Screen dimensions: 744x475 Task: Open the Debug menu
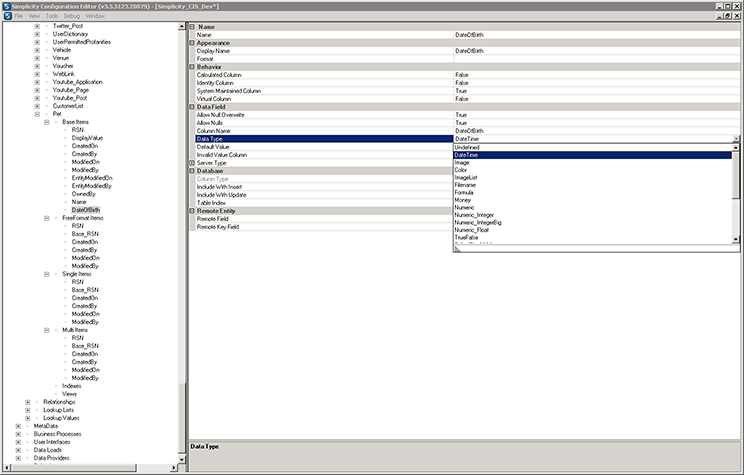coord(72,16)
